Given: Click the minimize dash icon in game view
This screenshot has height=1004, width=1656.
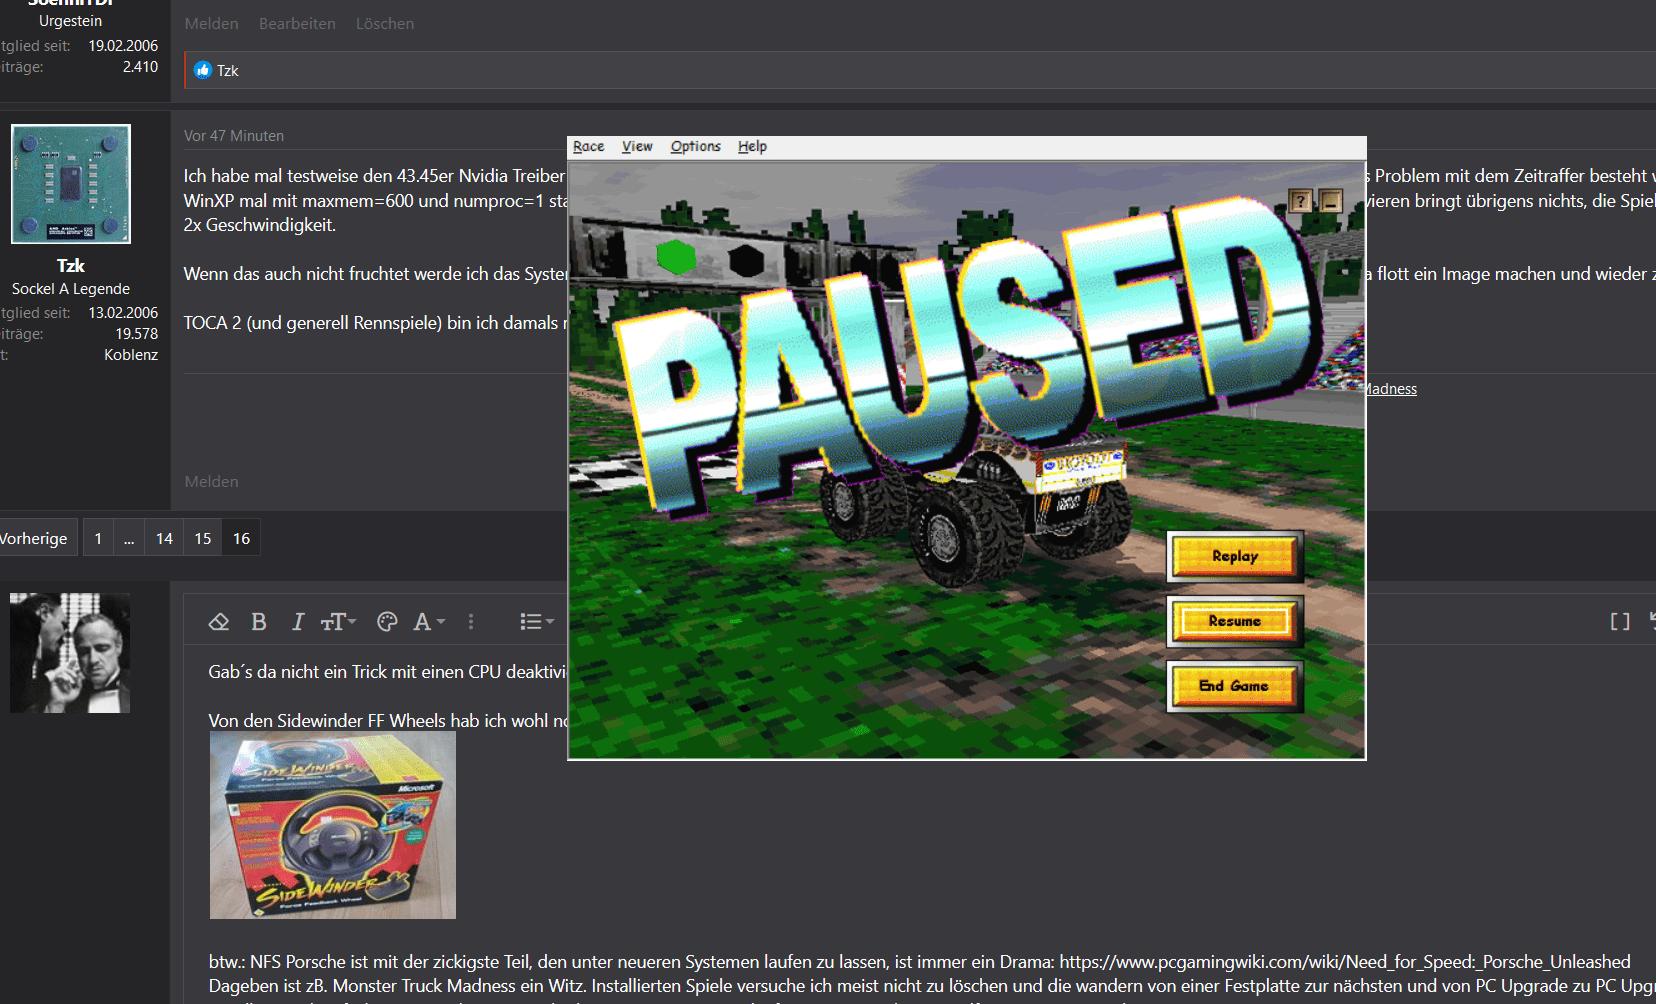Looking at the screenshot, I should (1330, 201).
